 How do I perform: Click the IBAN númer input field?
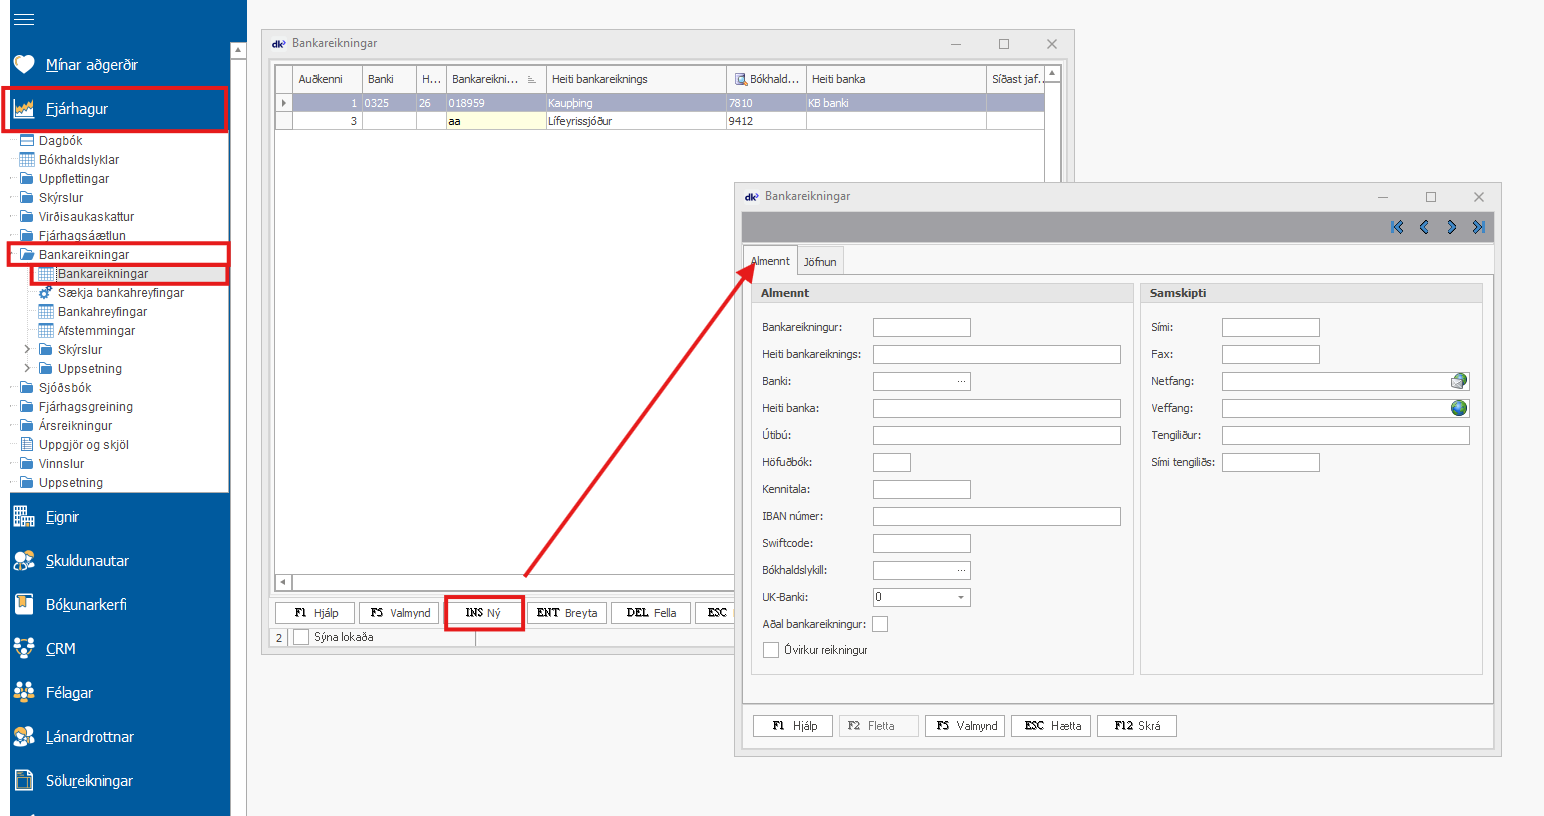click(x=996, y=516)
